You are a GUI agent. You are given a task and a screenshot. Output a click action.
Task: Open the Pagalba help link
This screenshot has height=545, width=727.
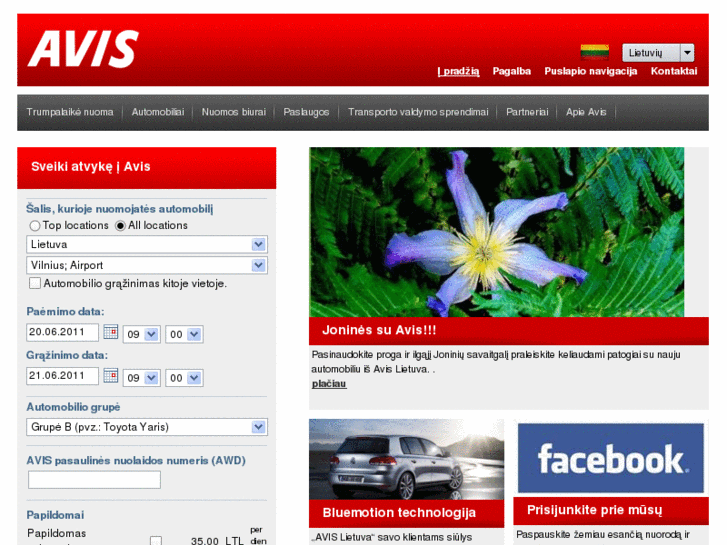point(511,71)
